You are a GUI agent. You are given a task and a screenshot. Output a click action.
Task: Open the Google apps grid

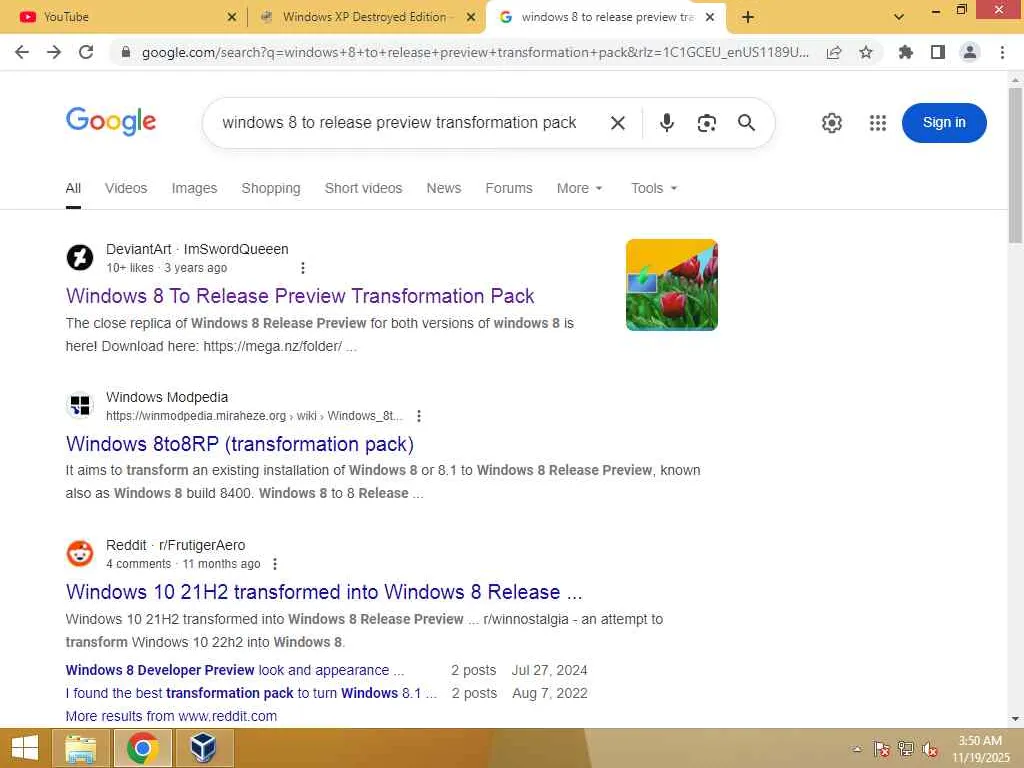pos(878,123)
